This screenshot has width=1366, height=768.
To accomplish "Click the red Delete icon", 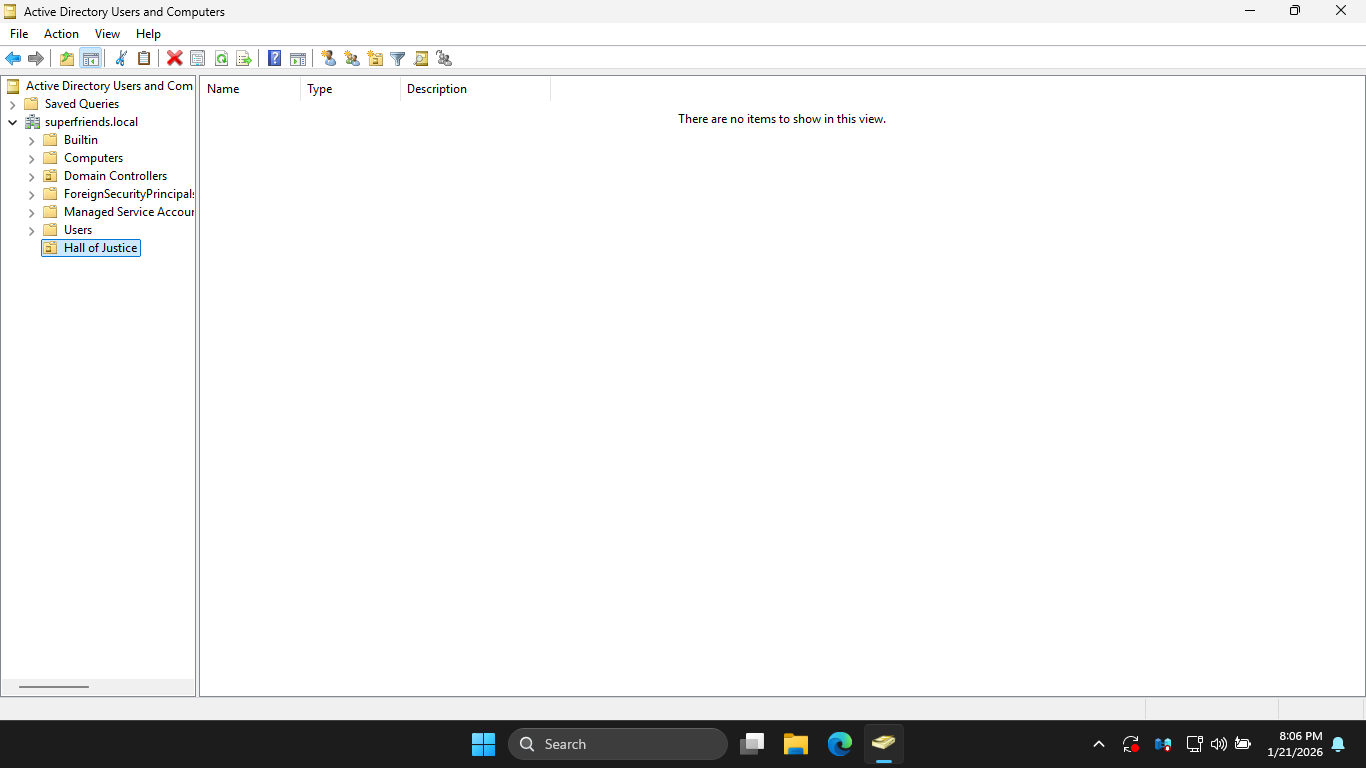I will (x=174, y=59).
